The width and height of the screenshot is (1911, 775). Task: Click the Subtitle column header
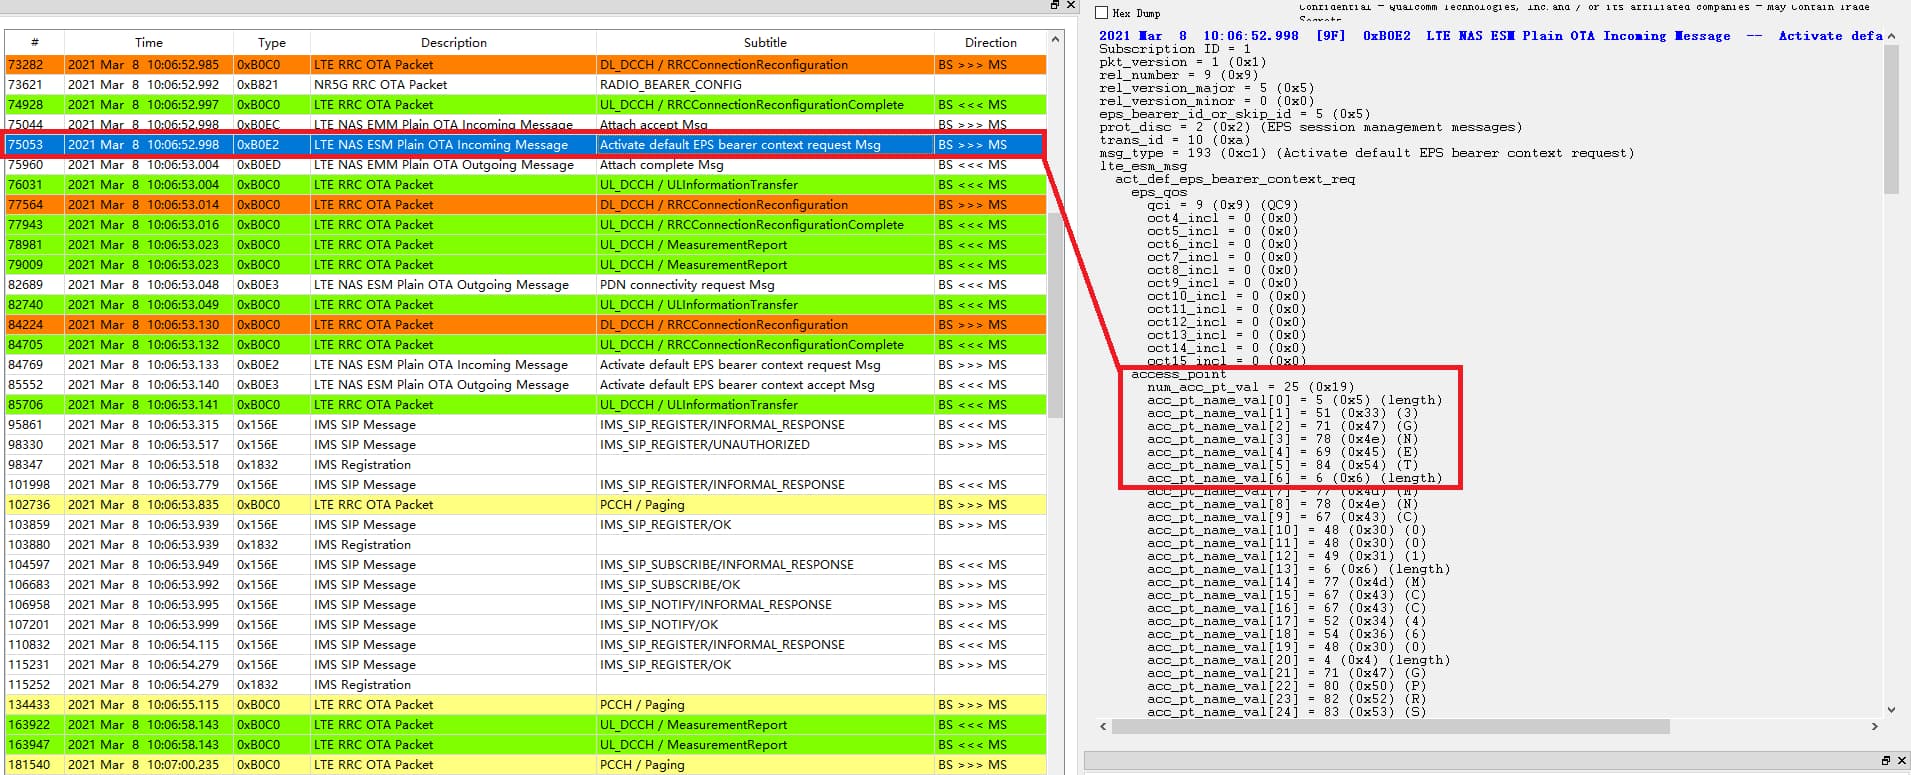pyautogui.click(x=765, y=42)
